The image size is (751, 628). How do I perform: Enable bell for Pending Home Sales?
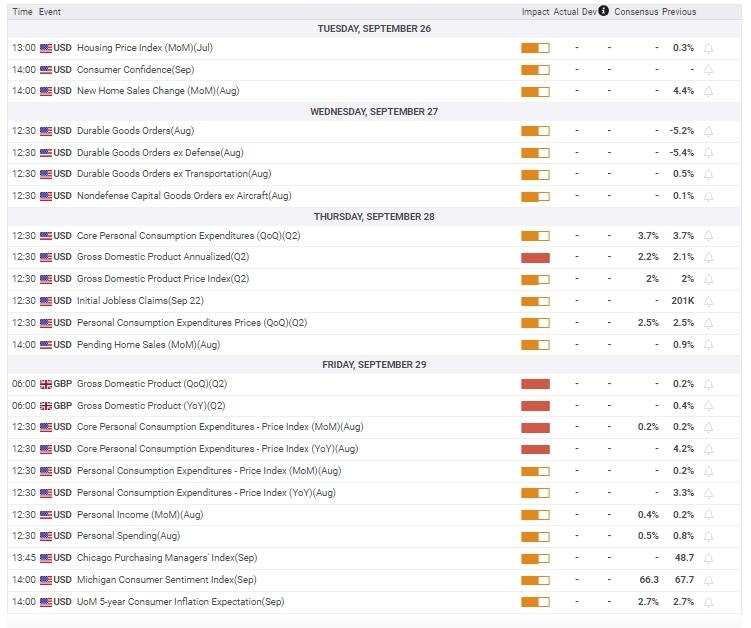(x=708, y=345)
